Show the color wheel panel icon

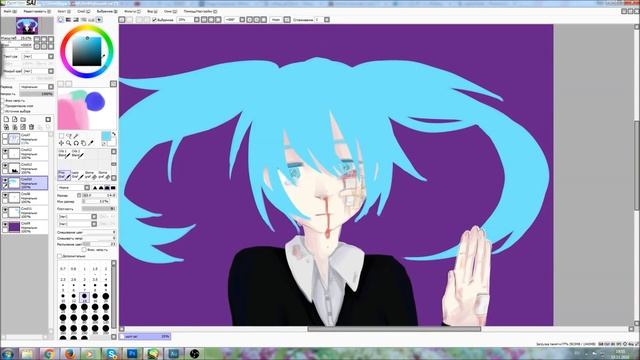pyautogui.click(x=61, y=20)
